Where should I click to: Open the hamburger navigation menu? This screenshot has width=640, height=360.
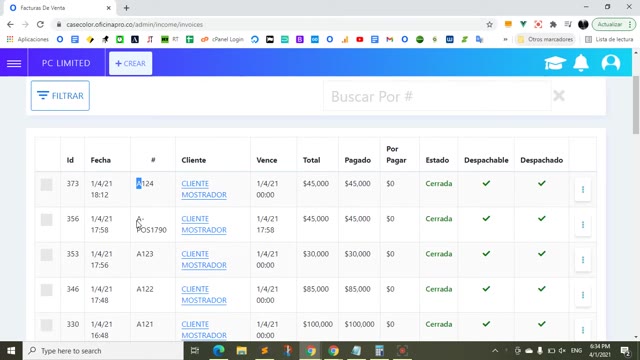tap(14, 63)
